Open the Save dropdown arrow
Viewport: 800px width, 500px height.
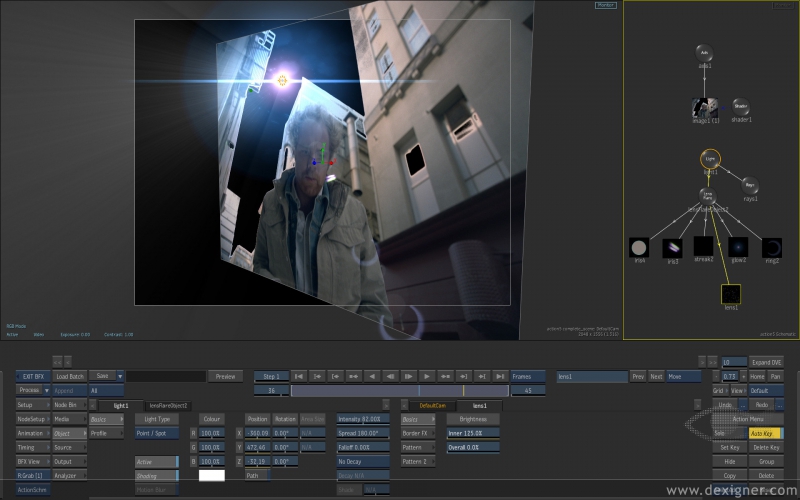pyautogui.click(x=120, y=377)
